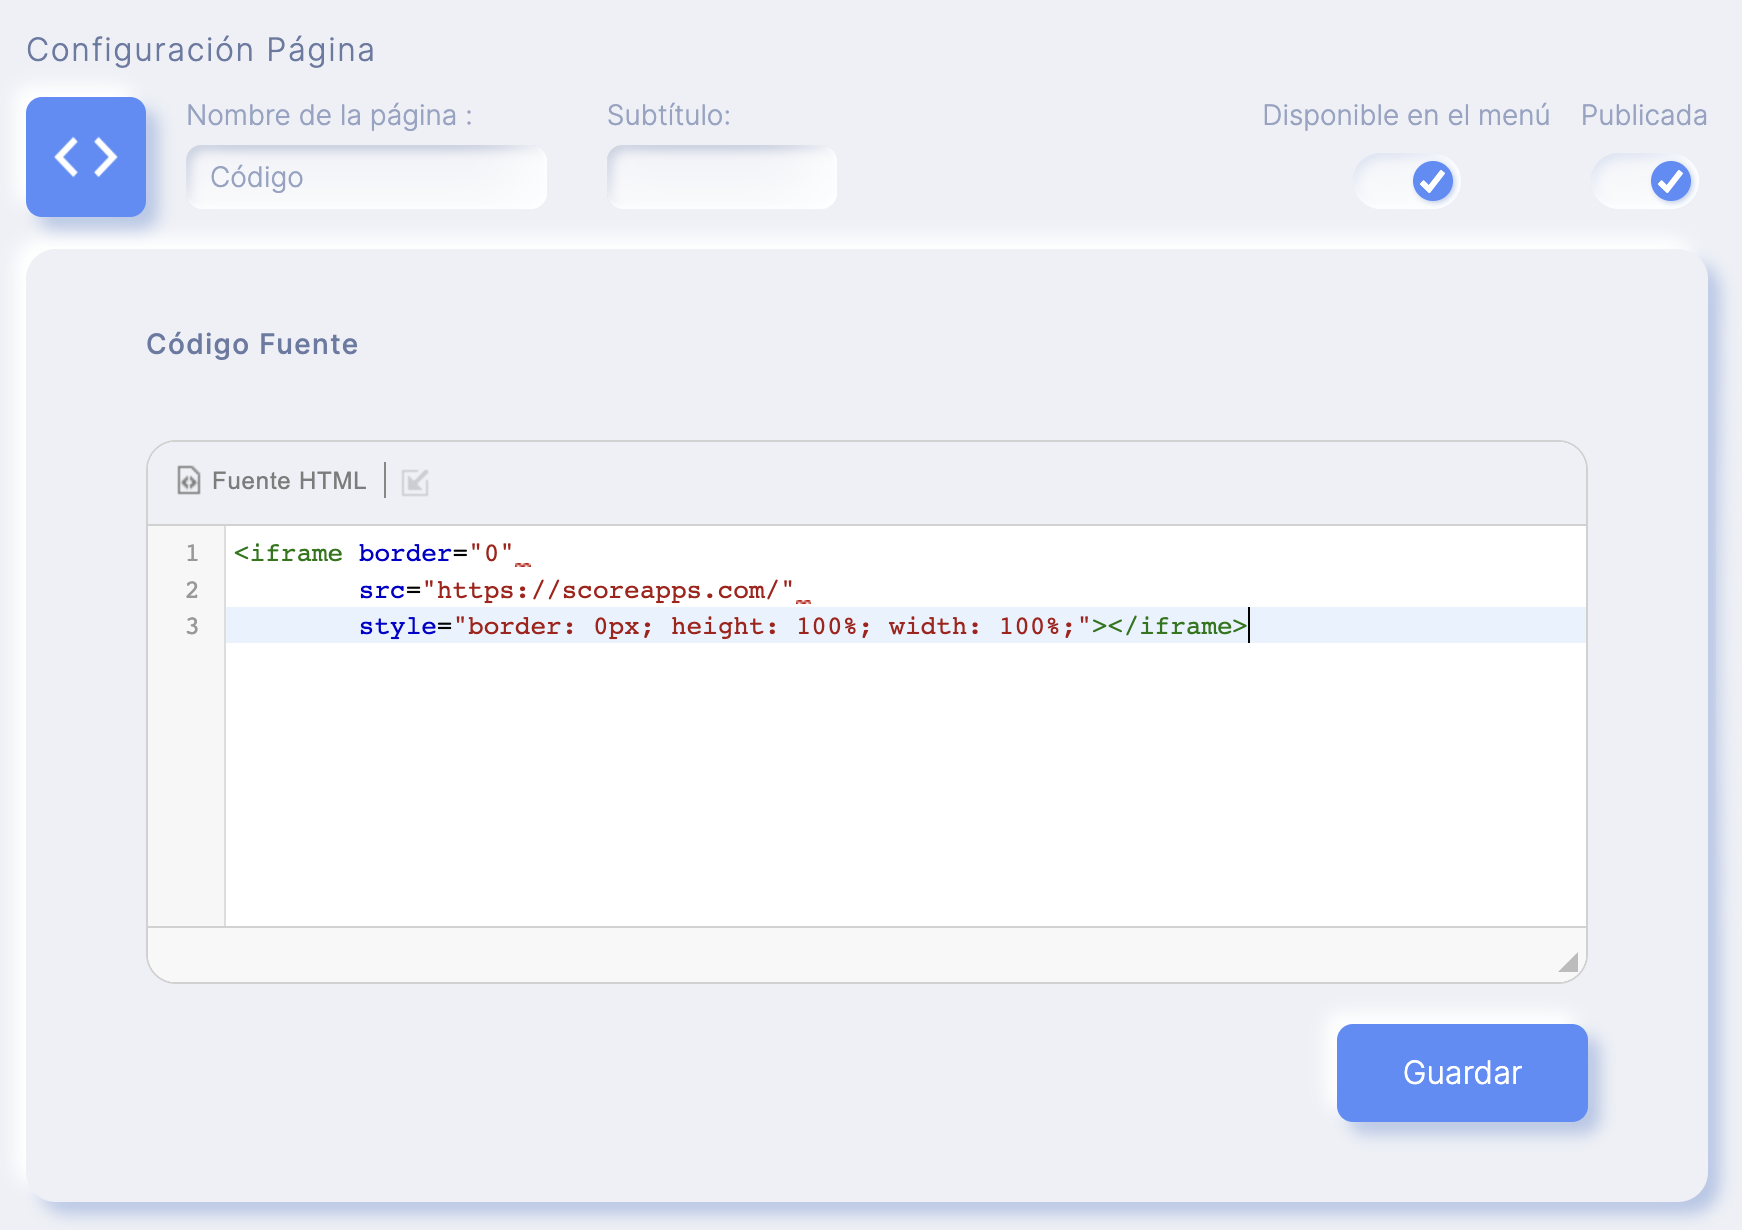The image size is (1742, 1230).
Task: Click line number 3 in gutter
Action: pyautogui.click(x=192, y=626)
